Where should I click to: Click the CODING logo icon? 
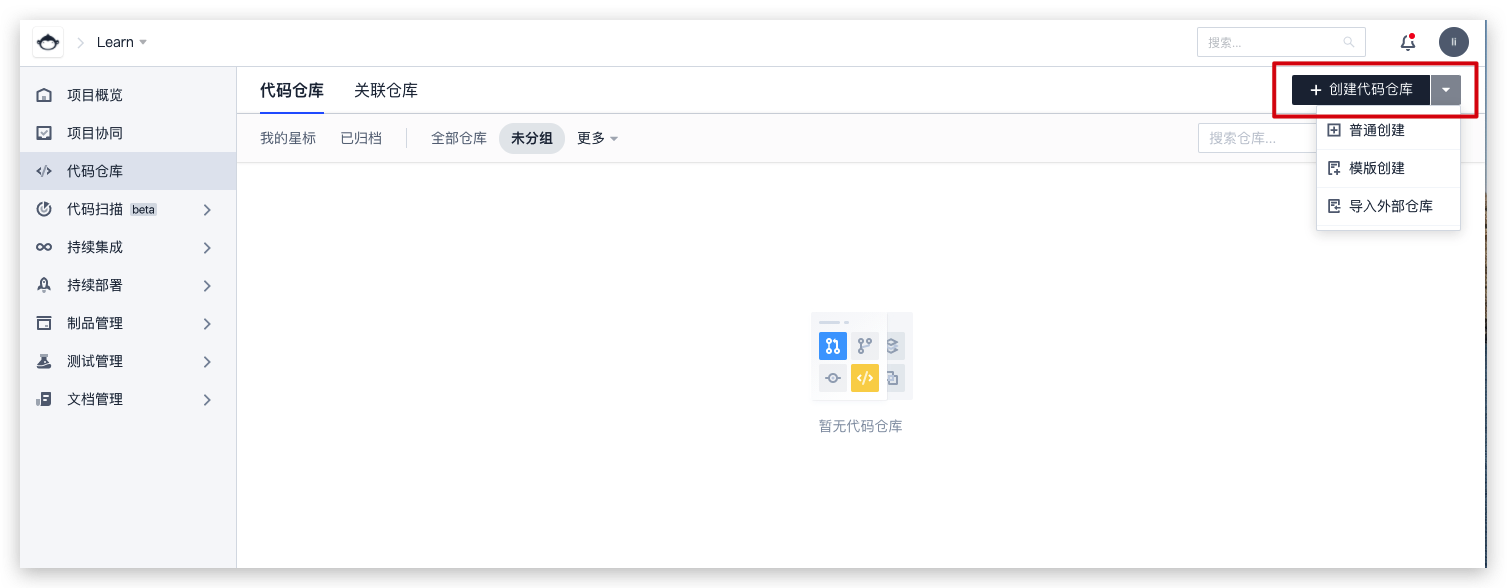point(48,42)
